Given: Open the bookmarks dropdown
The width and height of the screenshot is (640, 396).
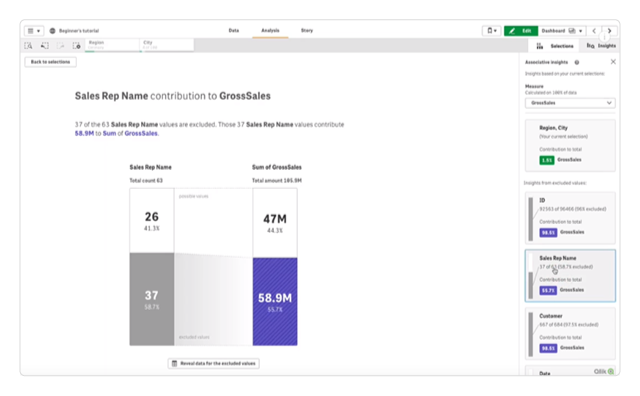Looking at the screenshot, I should 491,31.
